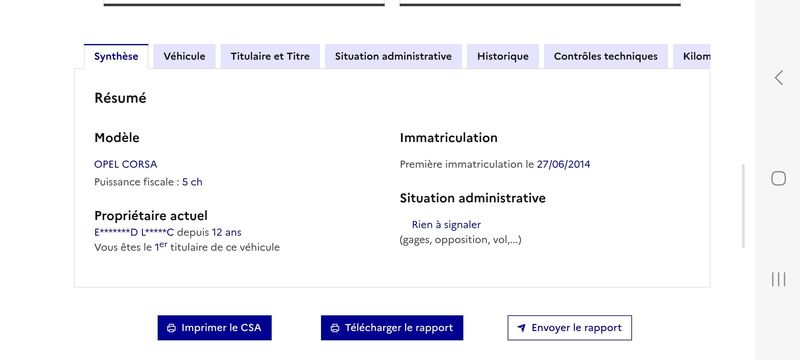The height and width of the screenshot is (360, 800).
Task: Switch to the Véhicule tab
Action: click(x=185, y=56)
